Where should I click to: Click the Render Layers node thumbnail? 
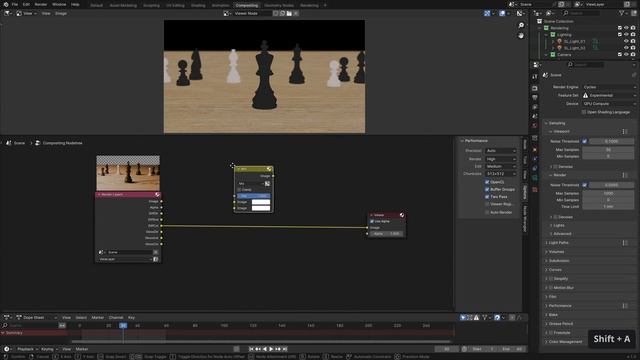128,173
